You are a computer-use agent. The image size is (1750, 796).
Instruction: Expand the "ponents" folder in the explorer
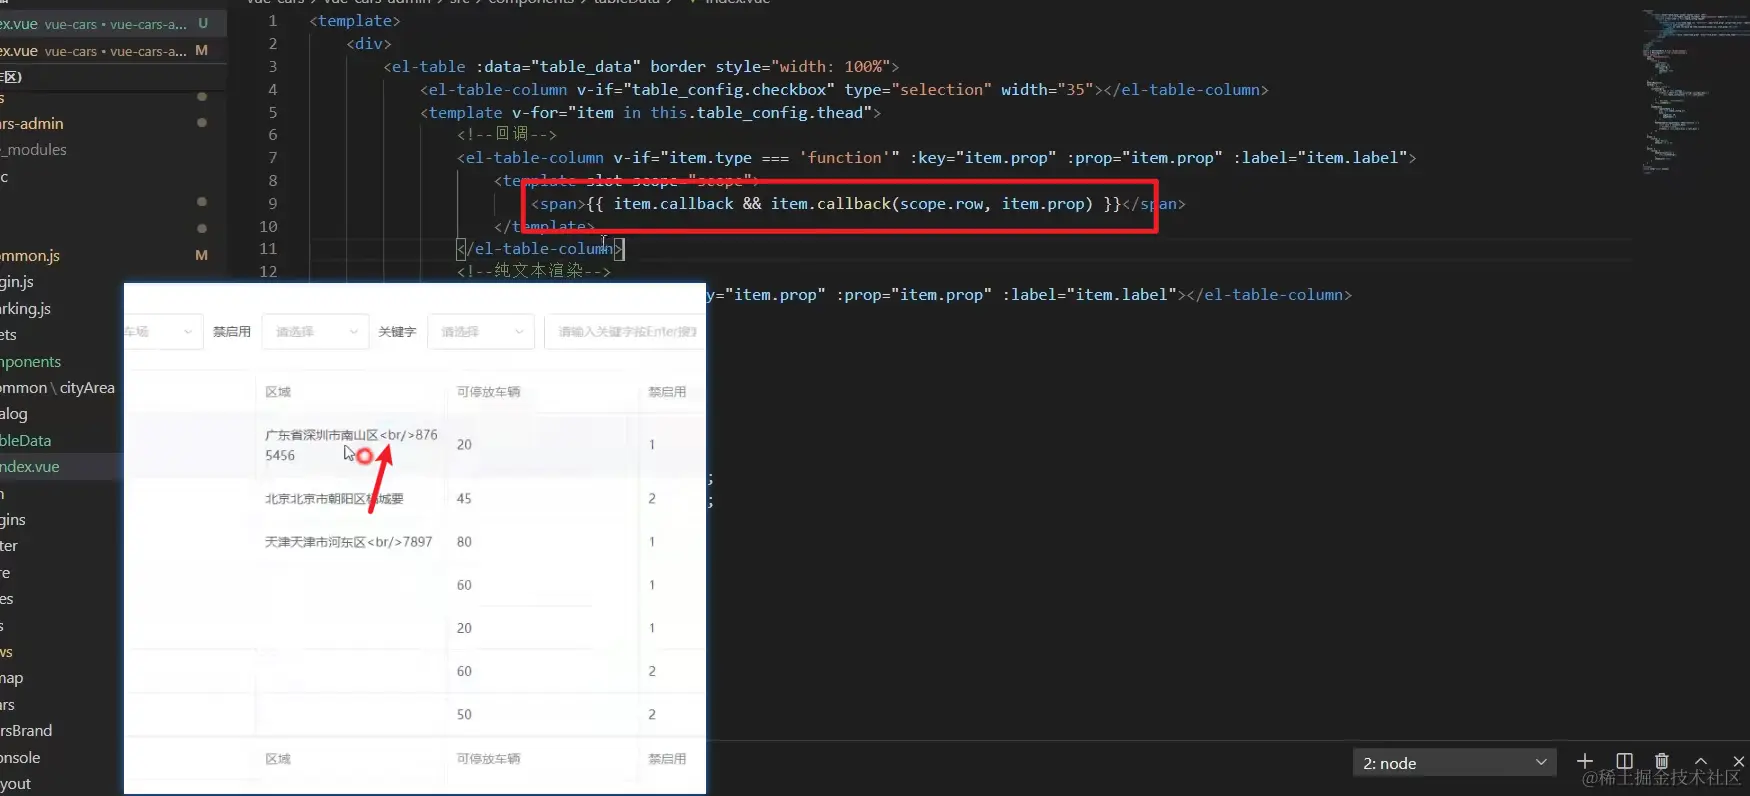coord(31,362)
